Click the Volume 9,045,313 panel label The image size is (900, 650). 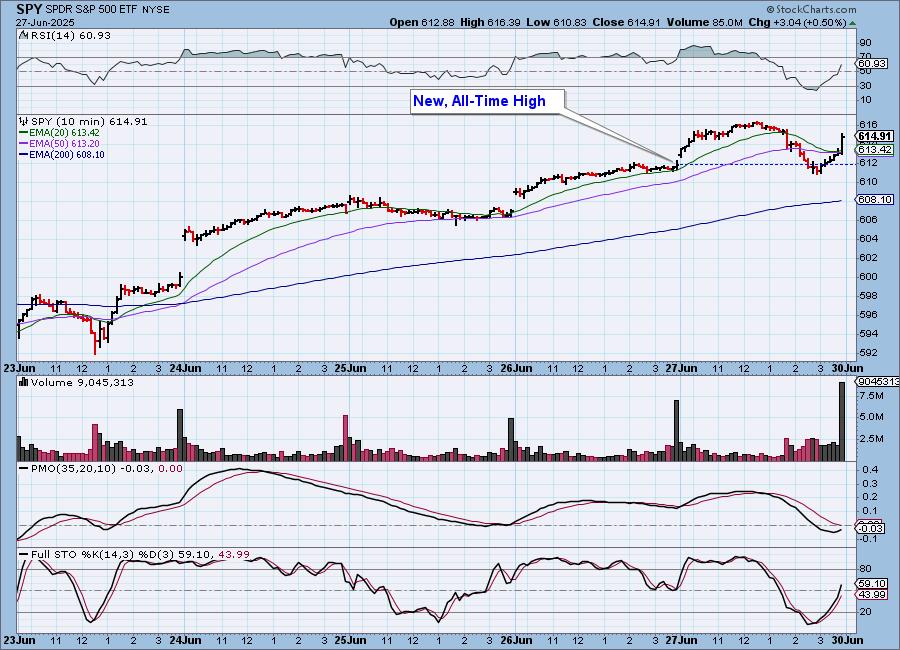click(82, 382)
